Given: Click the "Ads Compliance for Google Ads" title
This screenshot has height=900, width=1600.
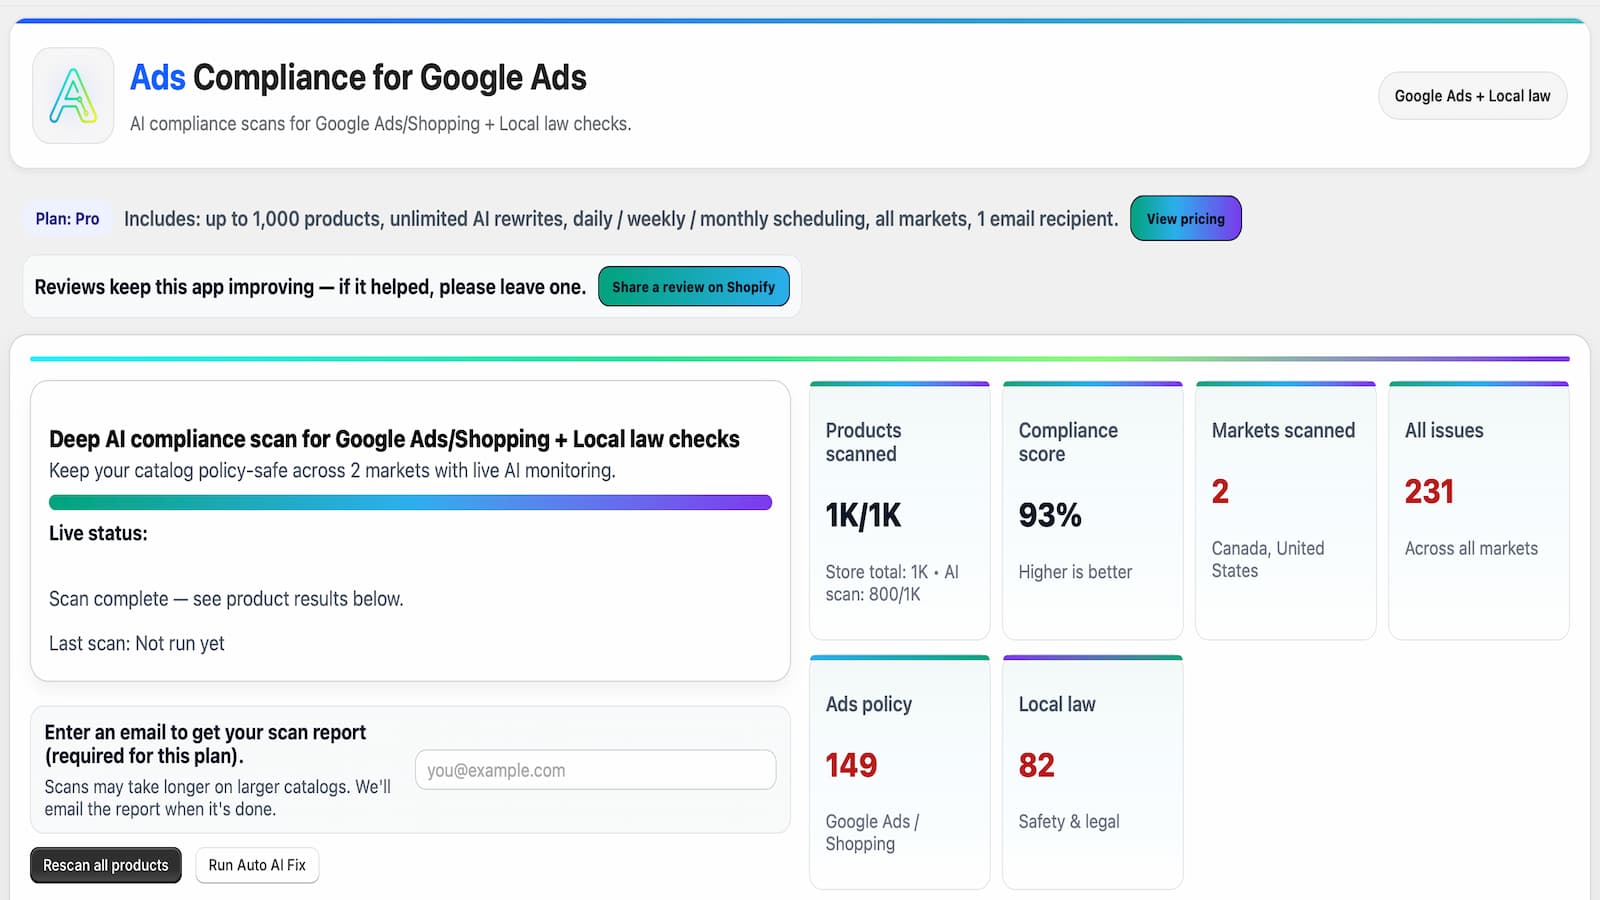Looking at the screenshot, I should tap(358, 78).
